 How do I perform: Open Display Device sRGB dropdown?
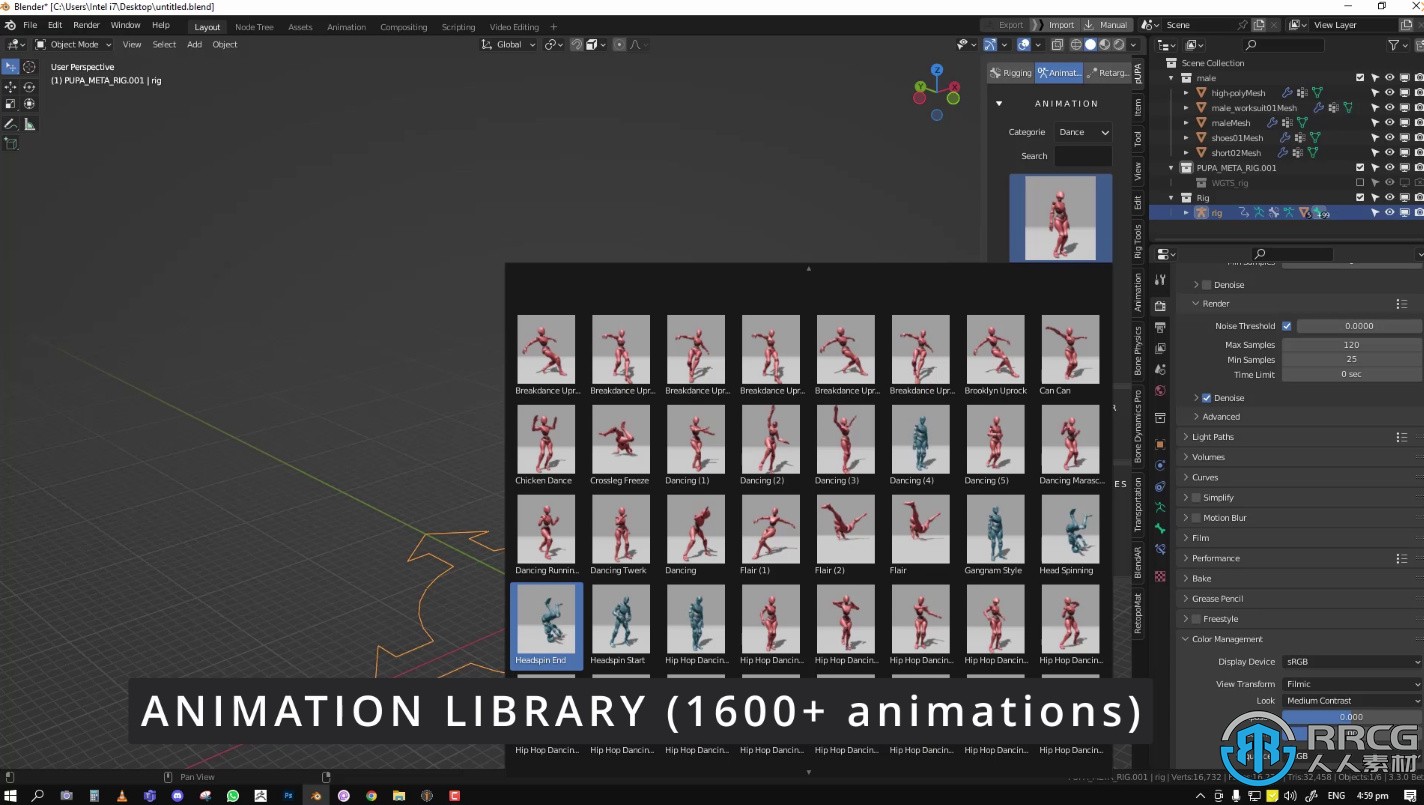tap(1352, 662)
